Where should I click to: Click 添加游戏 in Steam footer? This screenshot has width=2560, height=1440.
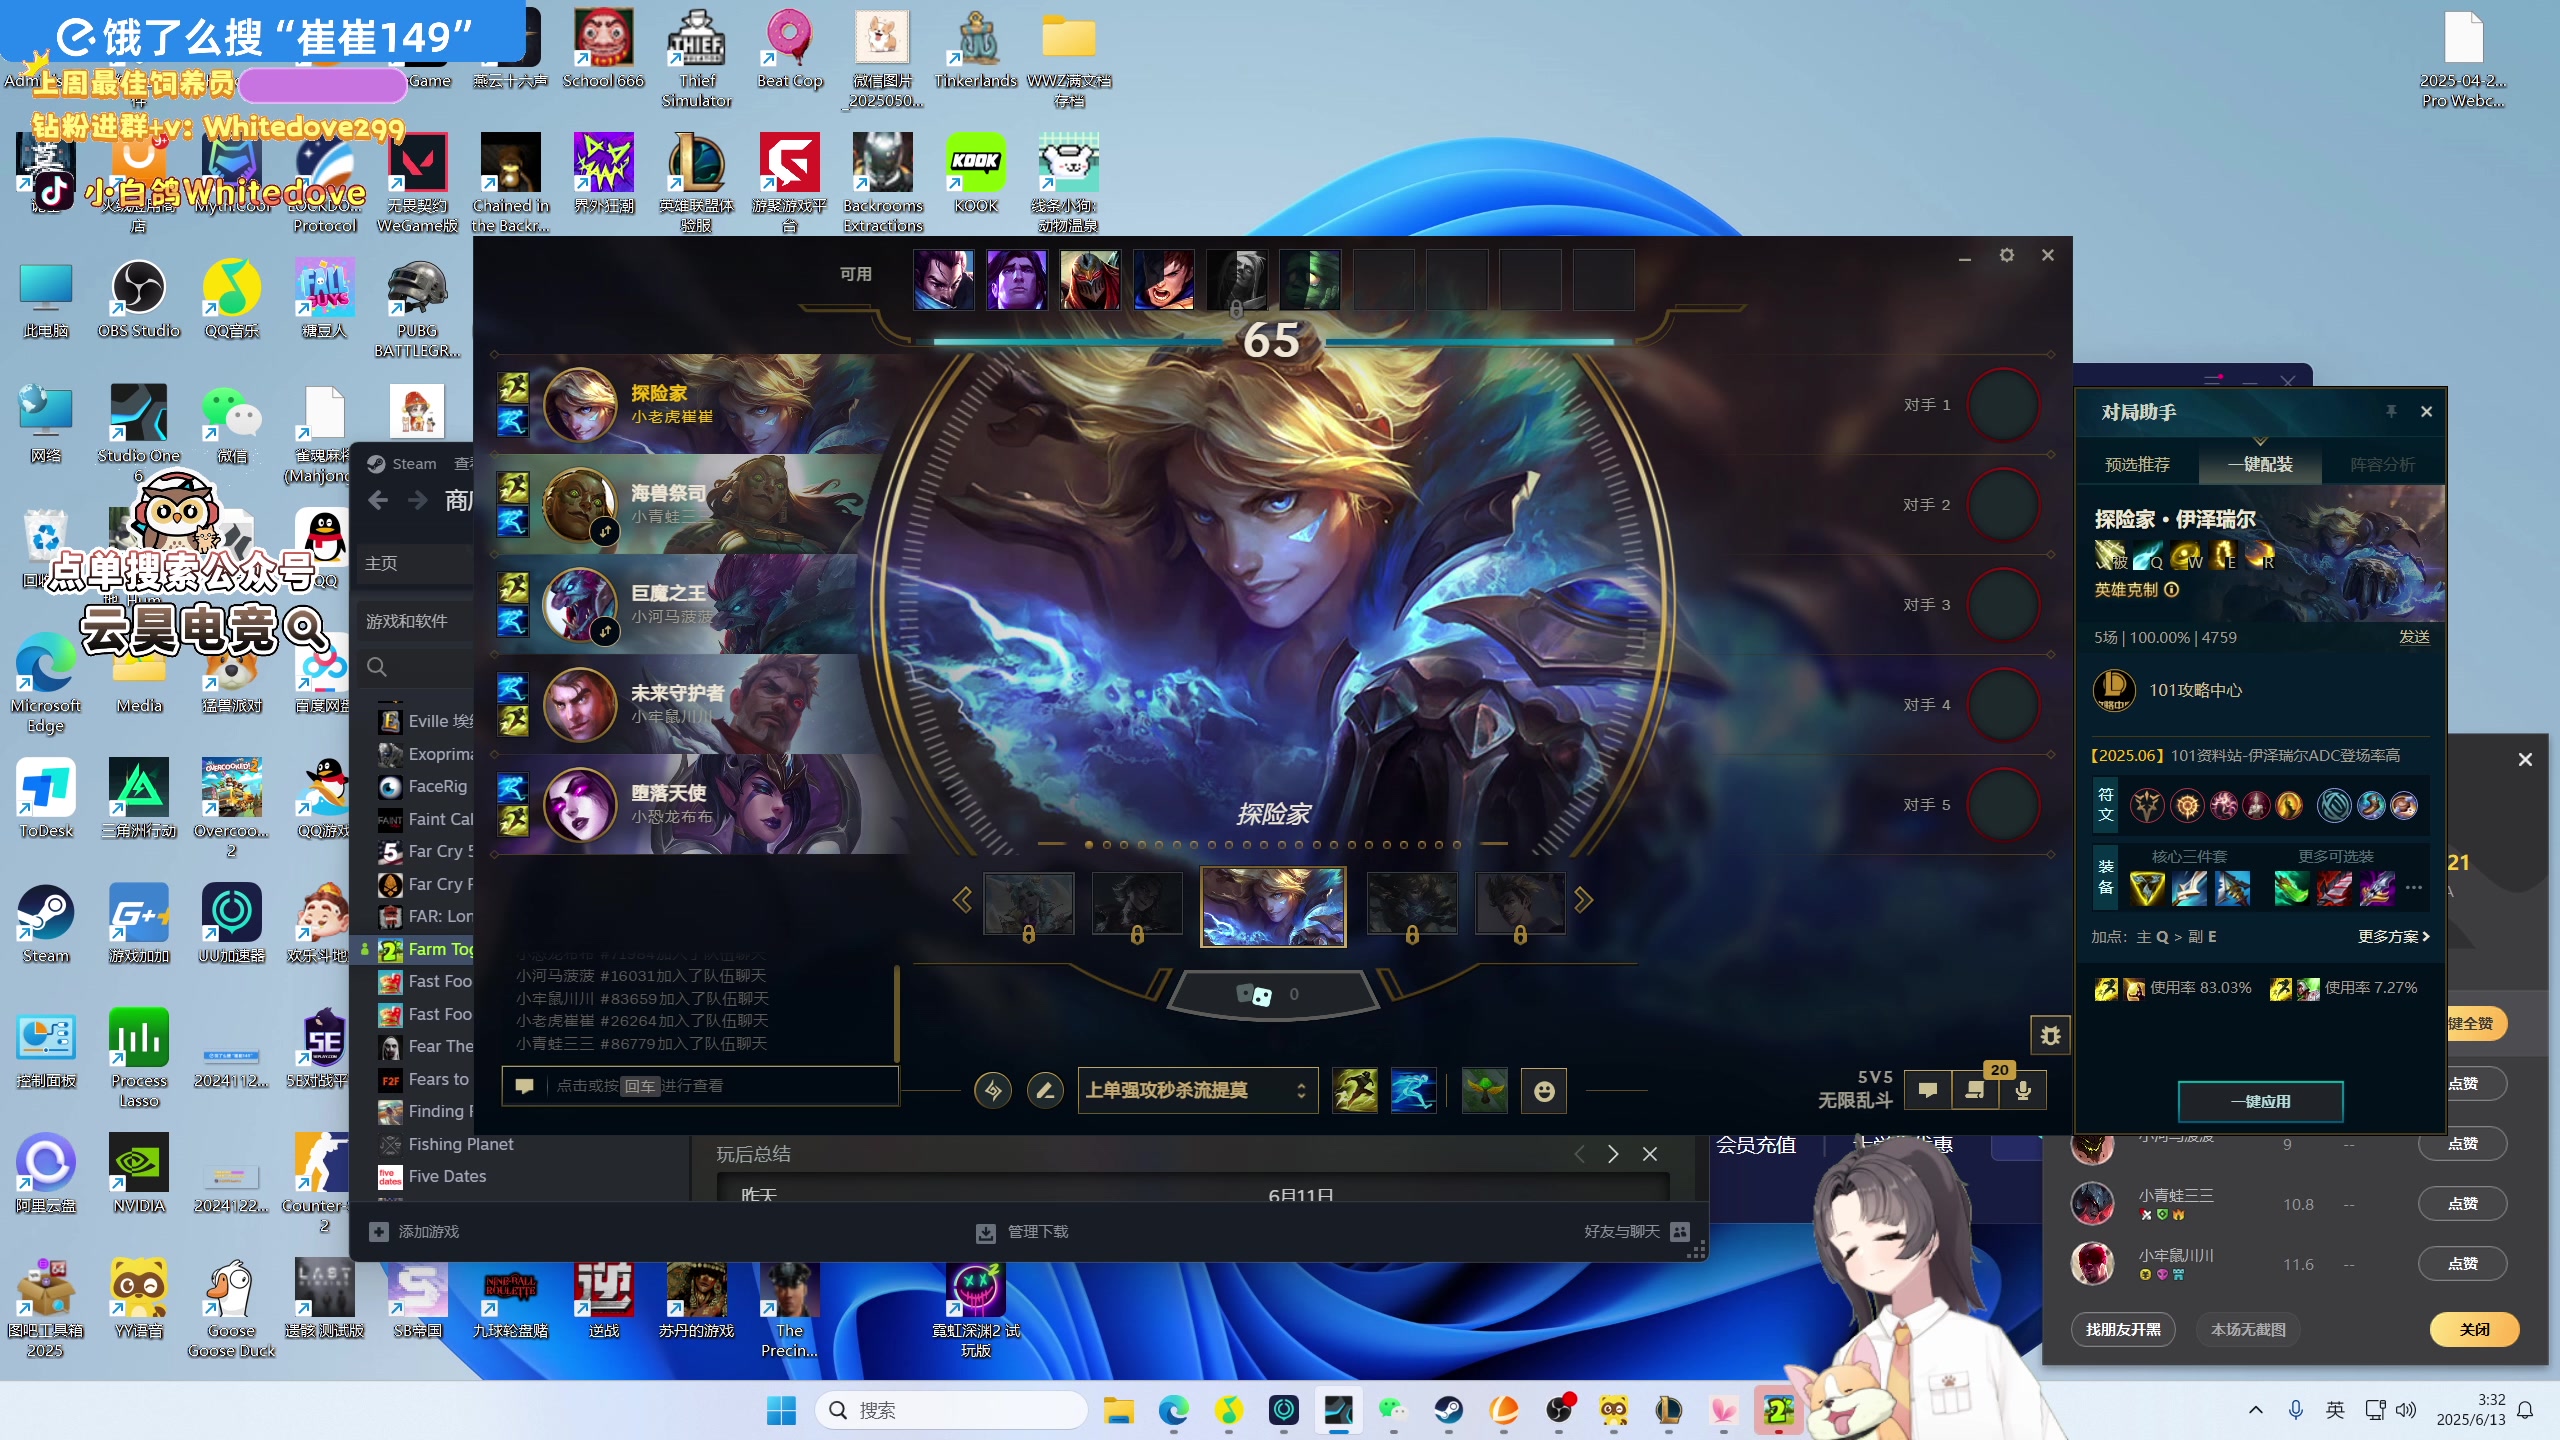(x=415, y=1232)
